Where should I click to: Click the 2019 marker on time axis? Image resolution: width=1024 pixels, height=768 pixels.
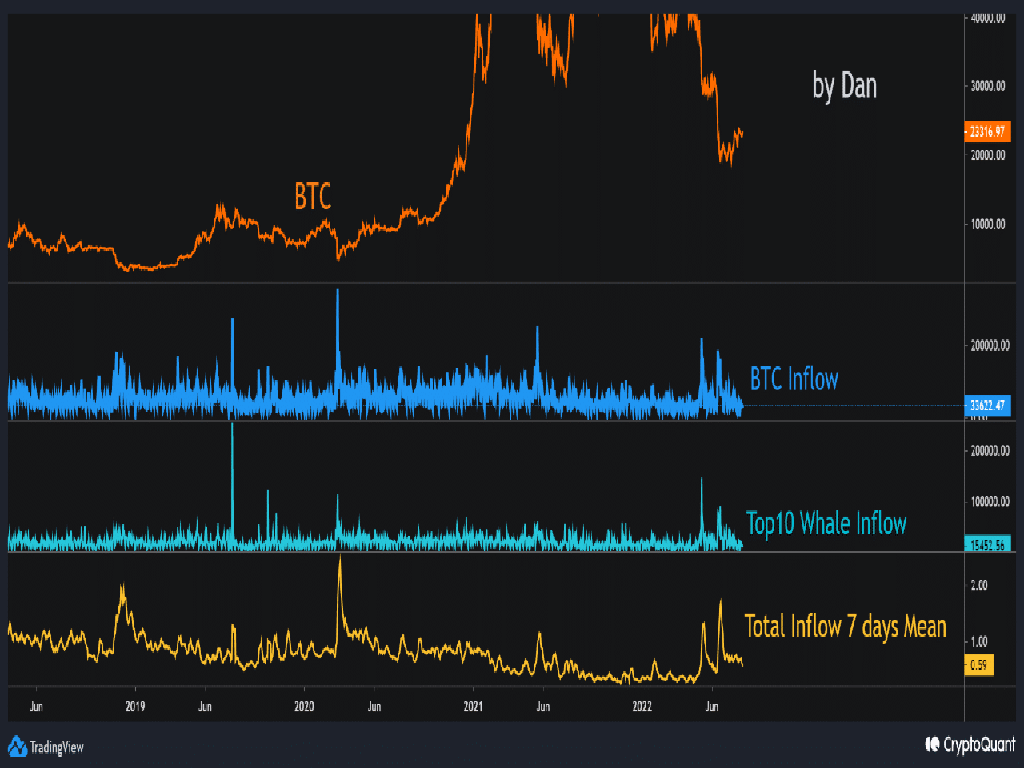(x=136, y=705)
